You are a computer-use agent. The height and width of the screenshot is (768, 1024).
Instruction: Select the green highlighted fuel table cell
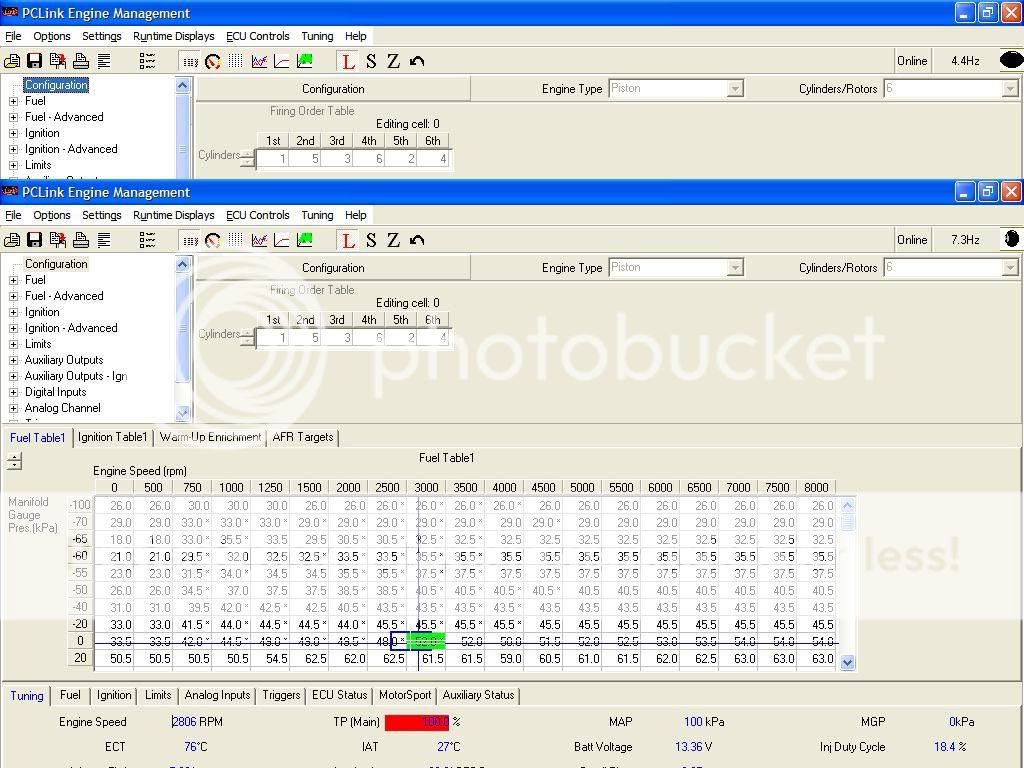click(426, 641)
